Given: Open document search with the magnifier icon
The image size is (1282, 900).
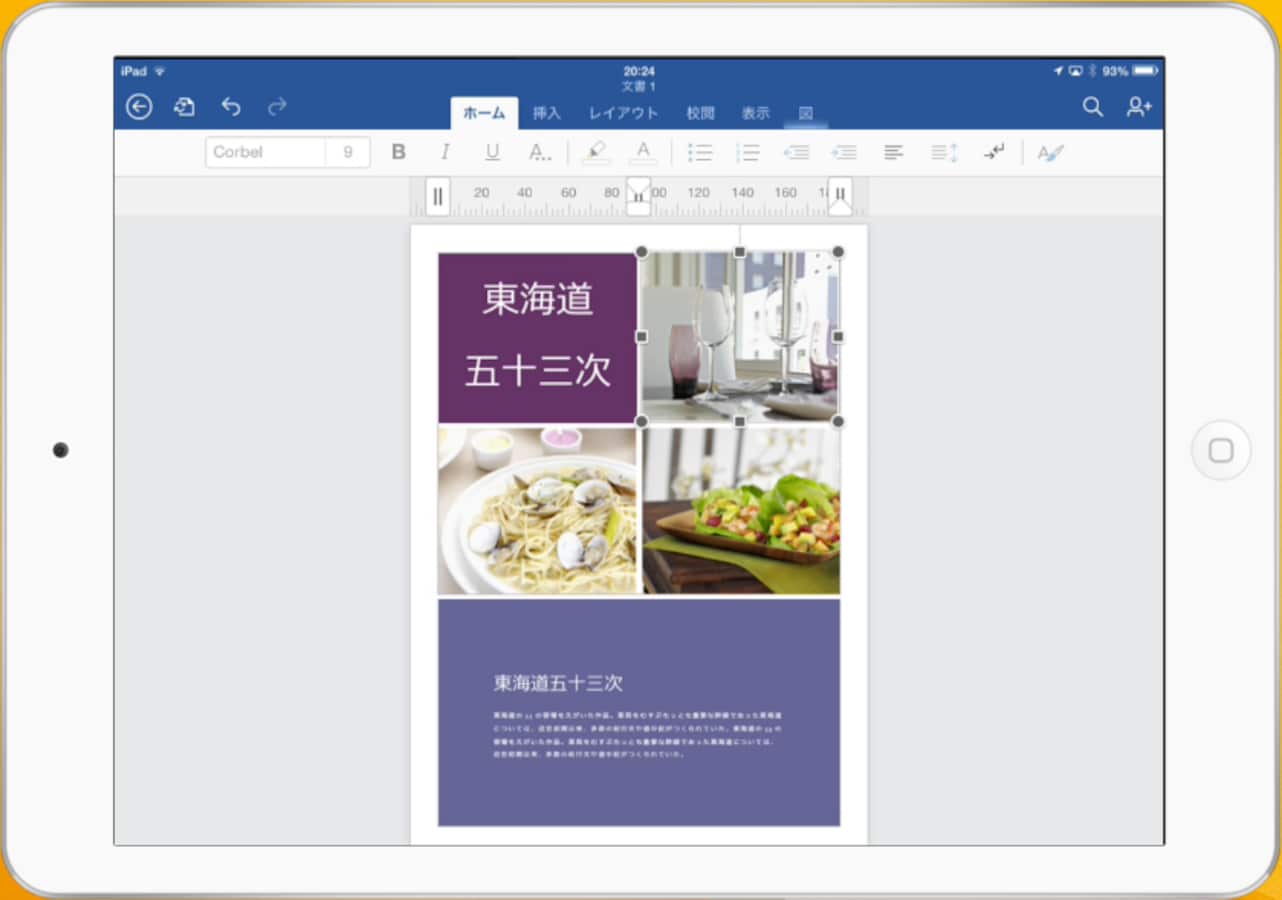Looking at the screenshot, I should coord(1092,106).
